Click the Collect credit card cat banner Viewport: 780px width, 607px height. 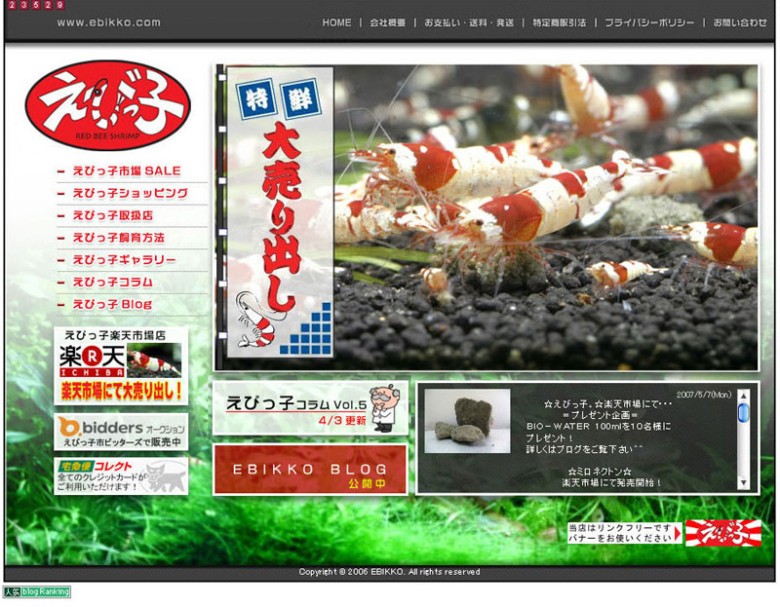point(121,476)
